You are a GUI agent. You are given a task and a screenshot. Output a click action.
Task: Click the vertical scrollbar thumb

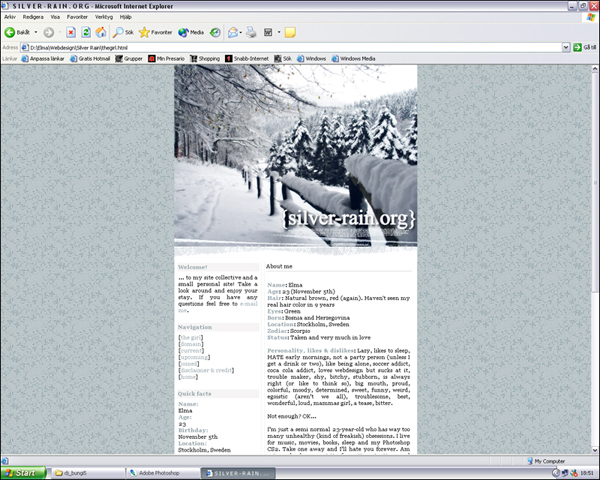coord(595,182)
